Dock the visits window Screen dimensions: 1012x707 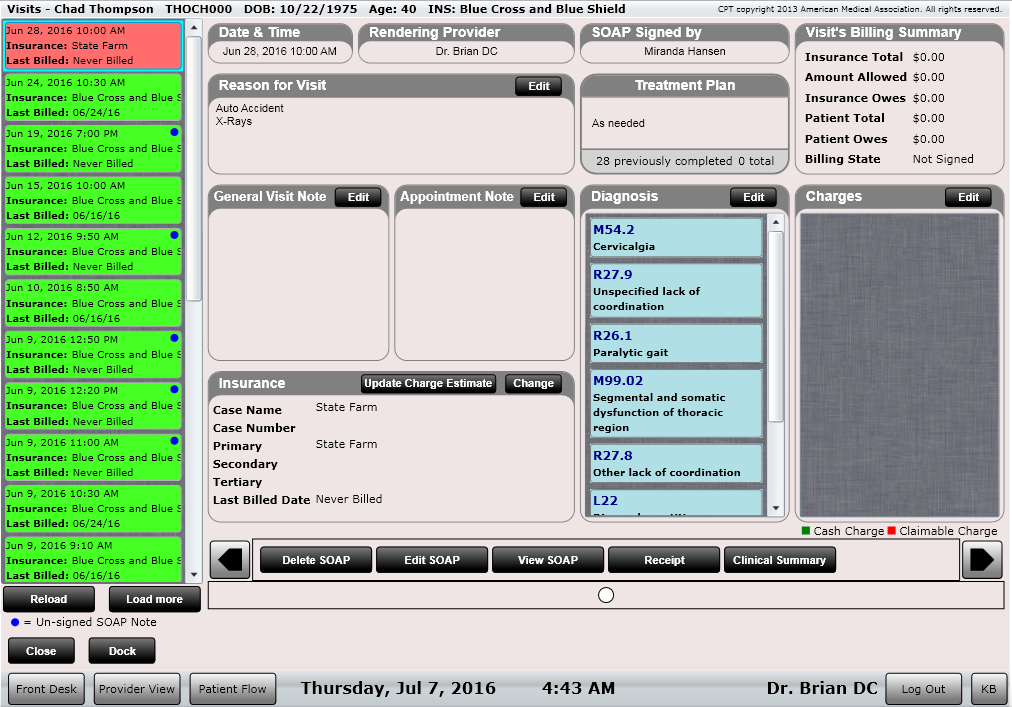[121, 650]
